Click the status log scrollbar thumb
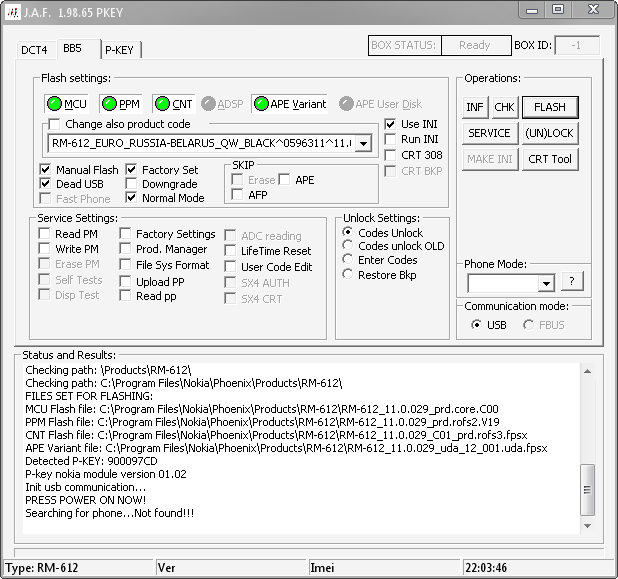The height and width of the screenshot is (579, 618). [587, 490]
